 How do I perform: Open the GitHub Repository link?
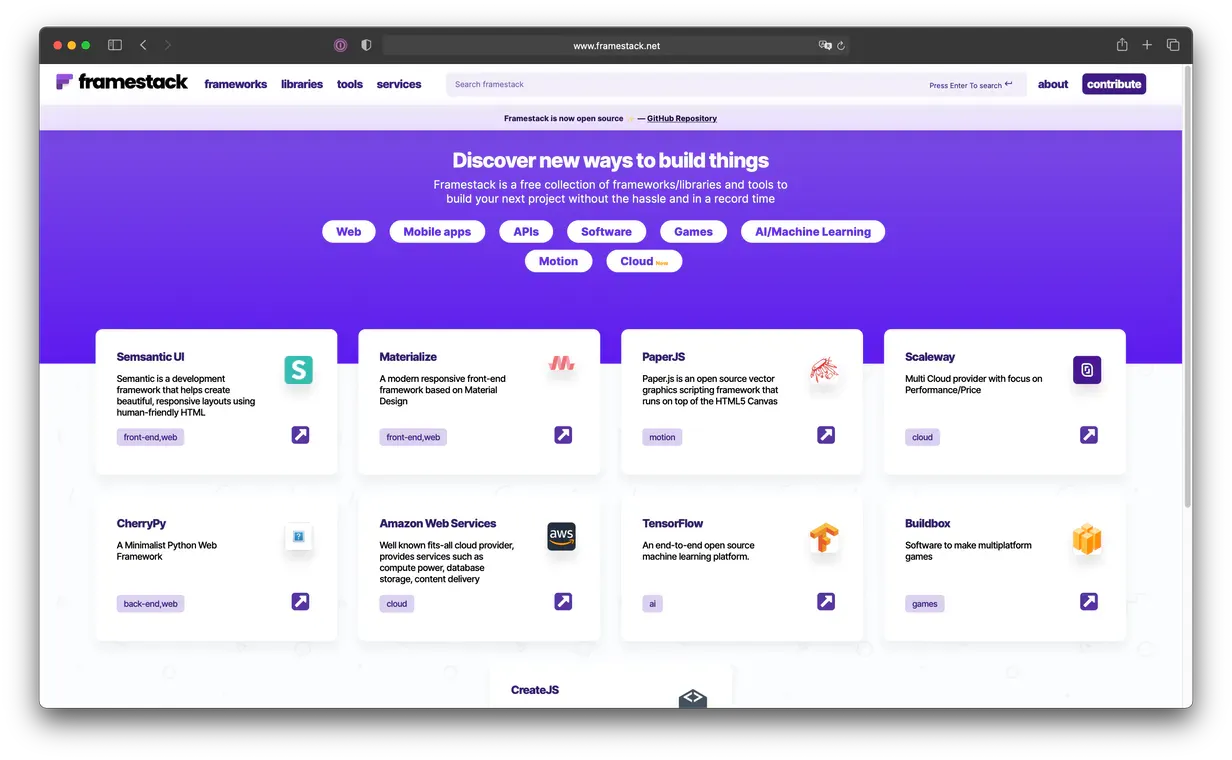[x=681, y=118]
